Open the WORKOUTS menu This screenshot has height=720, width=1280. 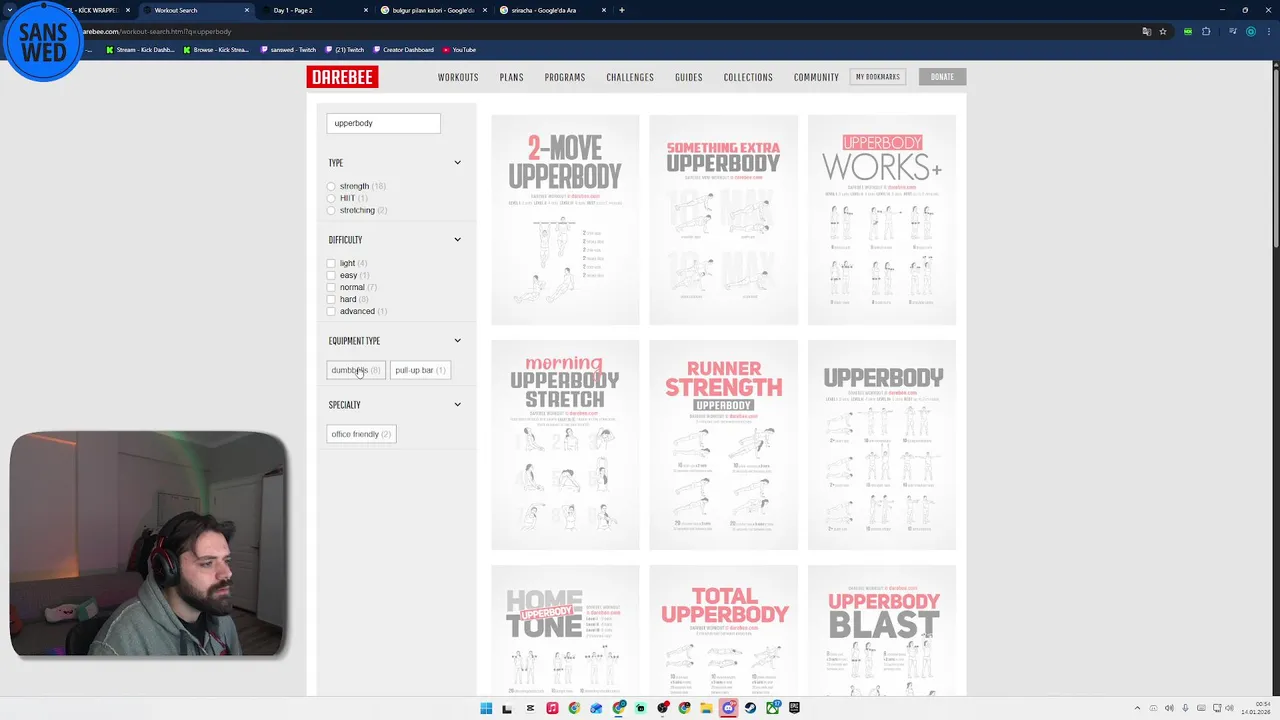coord(458,77)
